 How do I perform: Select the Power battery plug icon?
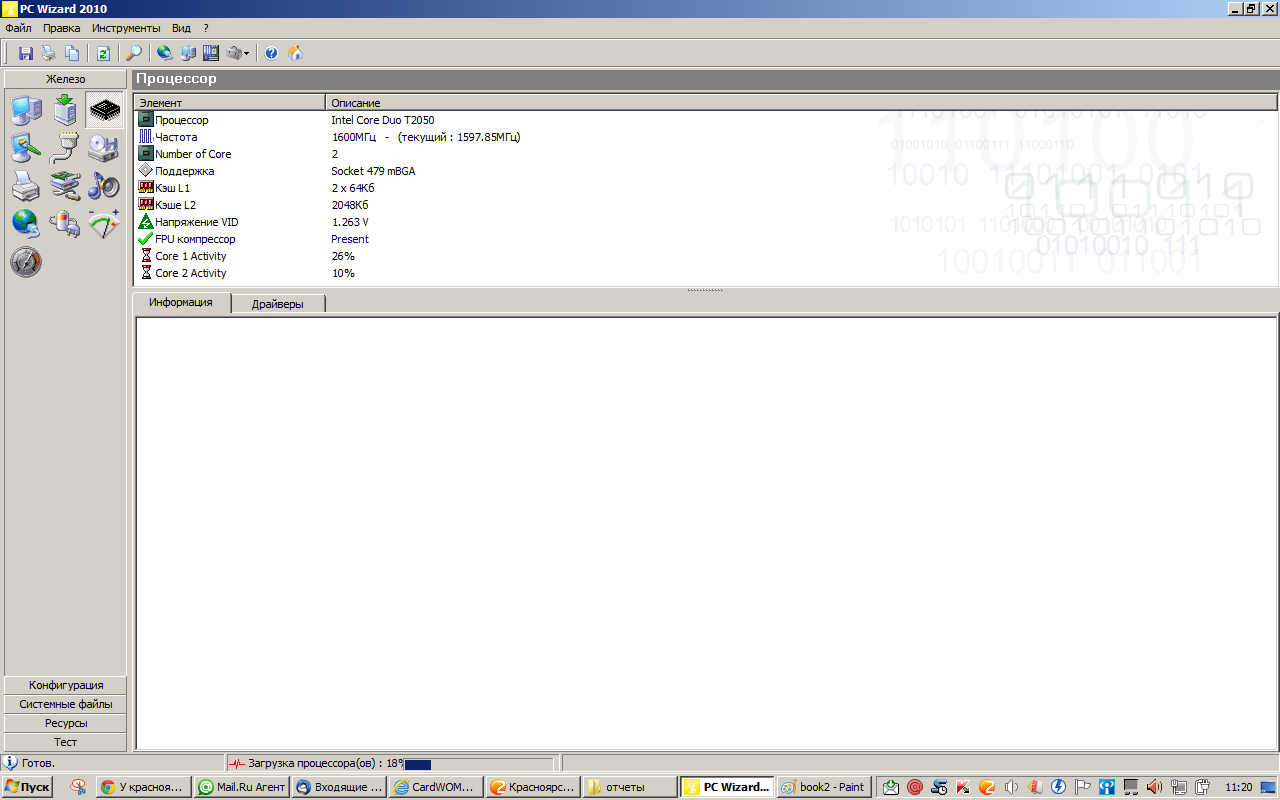[65, 224]
